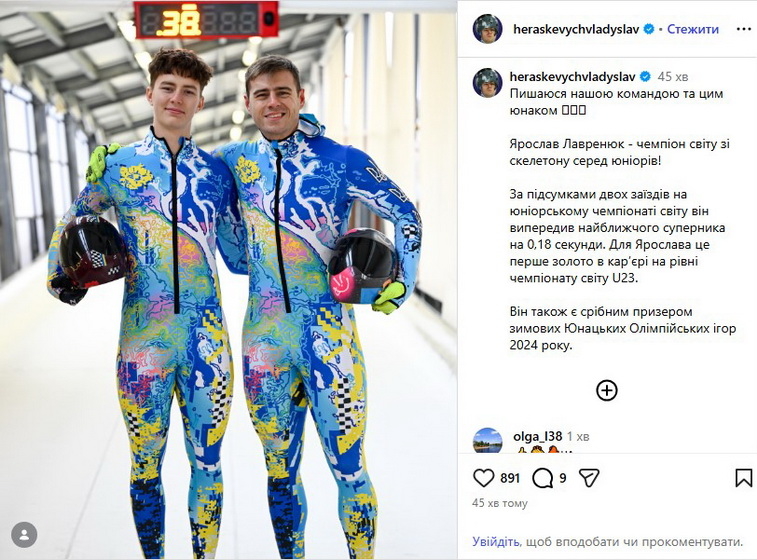Show tagged people on the photo
The height and width of the screenshot is (560, 757).
click(24, 535)
